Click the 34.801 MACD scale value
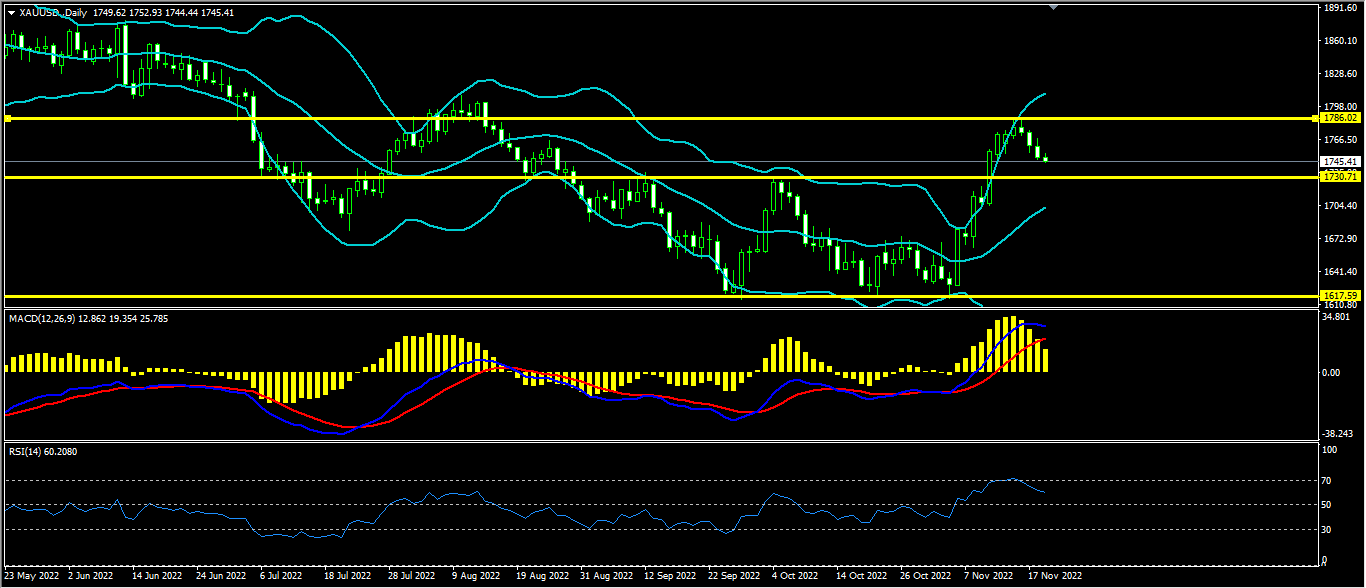Screen dimensions: 1366x588 tap(1336, 317)
